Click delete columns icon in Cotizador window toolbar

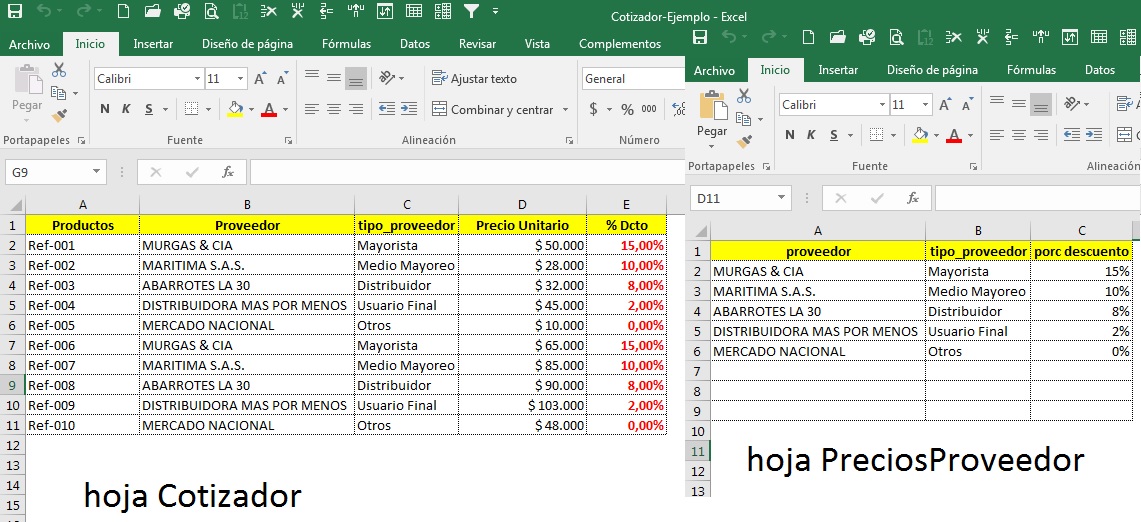pos(298,11)
